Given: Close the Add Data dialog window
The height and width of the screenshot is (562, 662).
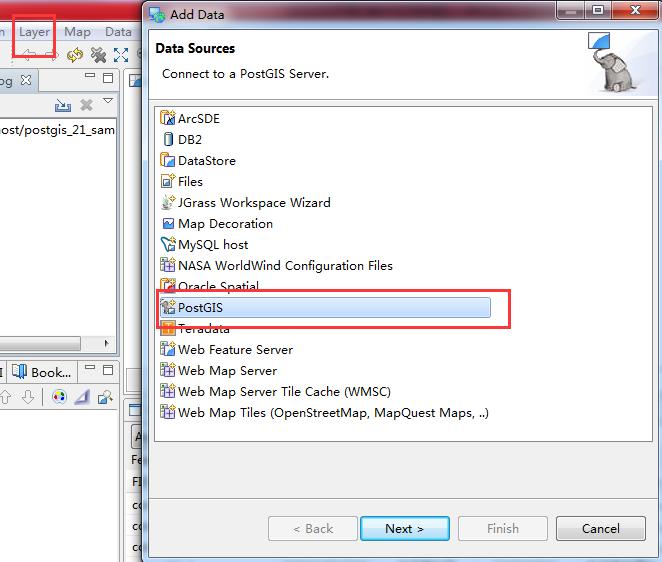Looking at the screenshot, I should [635, 9].
